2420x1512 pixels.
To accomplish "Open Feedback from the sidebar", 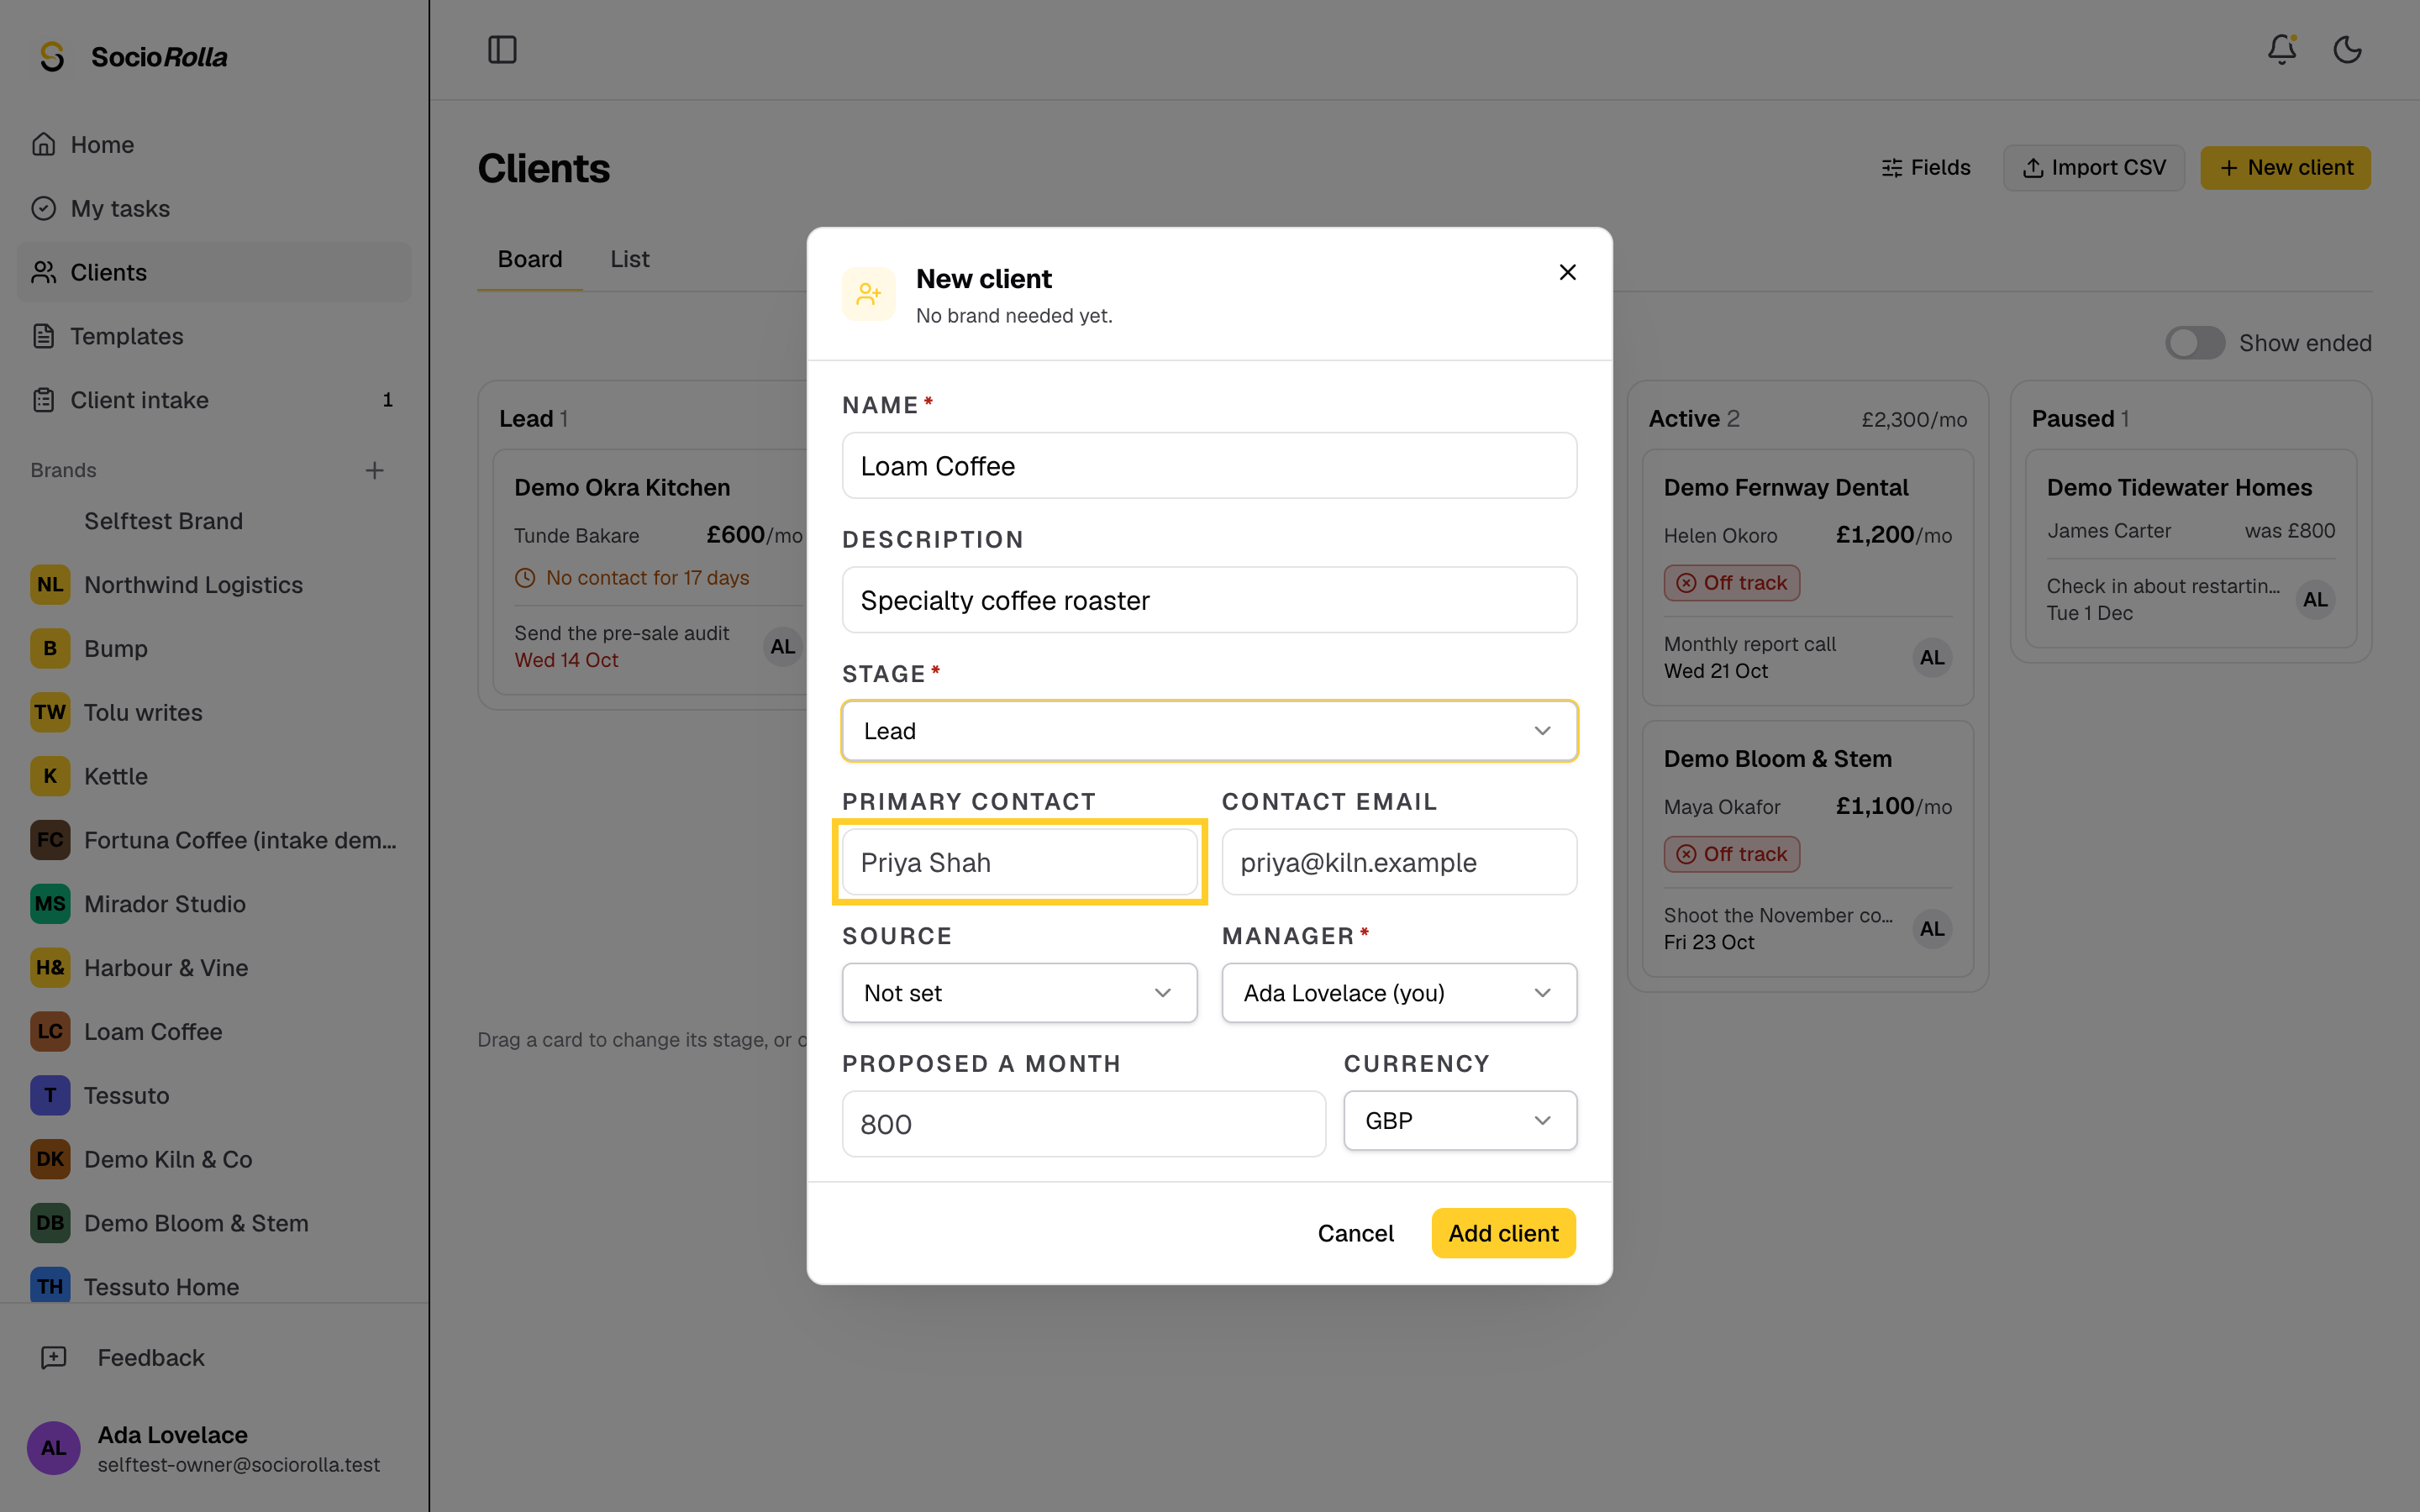I will click(214, 1357).
